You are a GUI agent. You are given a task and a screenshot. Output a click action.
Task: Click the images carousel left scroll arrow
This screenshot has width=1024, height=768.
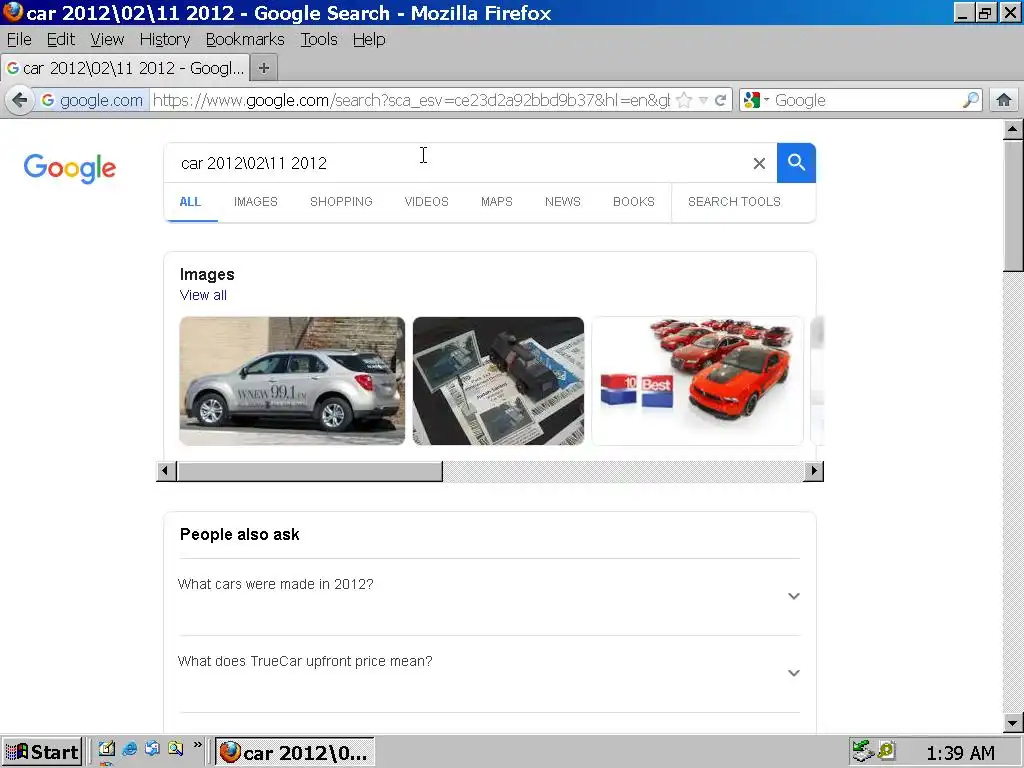coord(166,471)
